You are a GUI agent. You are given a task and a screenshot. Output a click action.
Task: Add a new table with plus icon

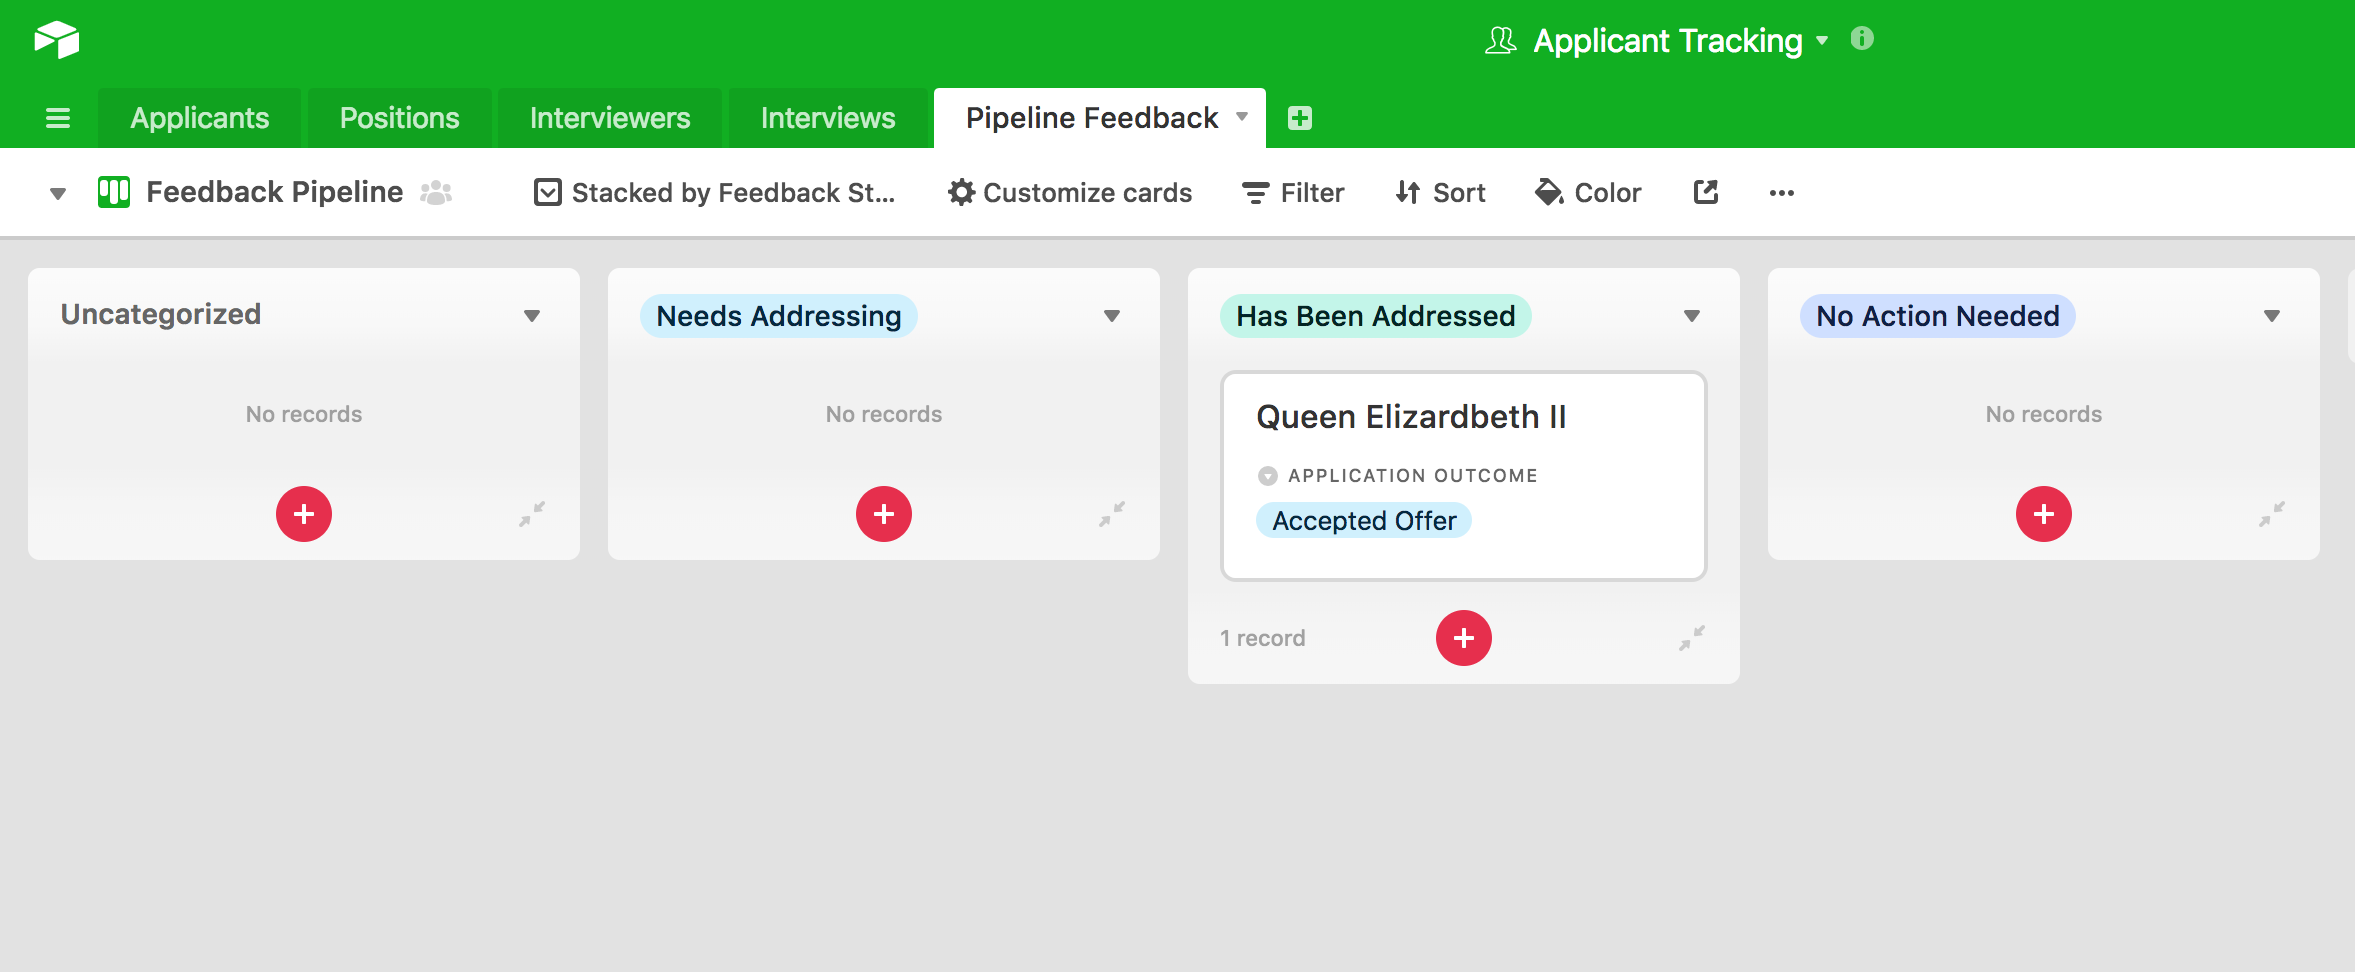click(x=1300, y=118)
